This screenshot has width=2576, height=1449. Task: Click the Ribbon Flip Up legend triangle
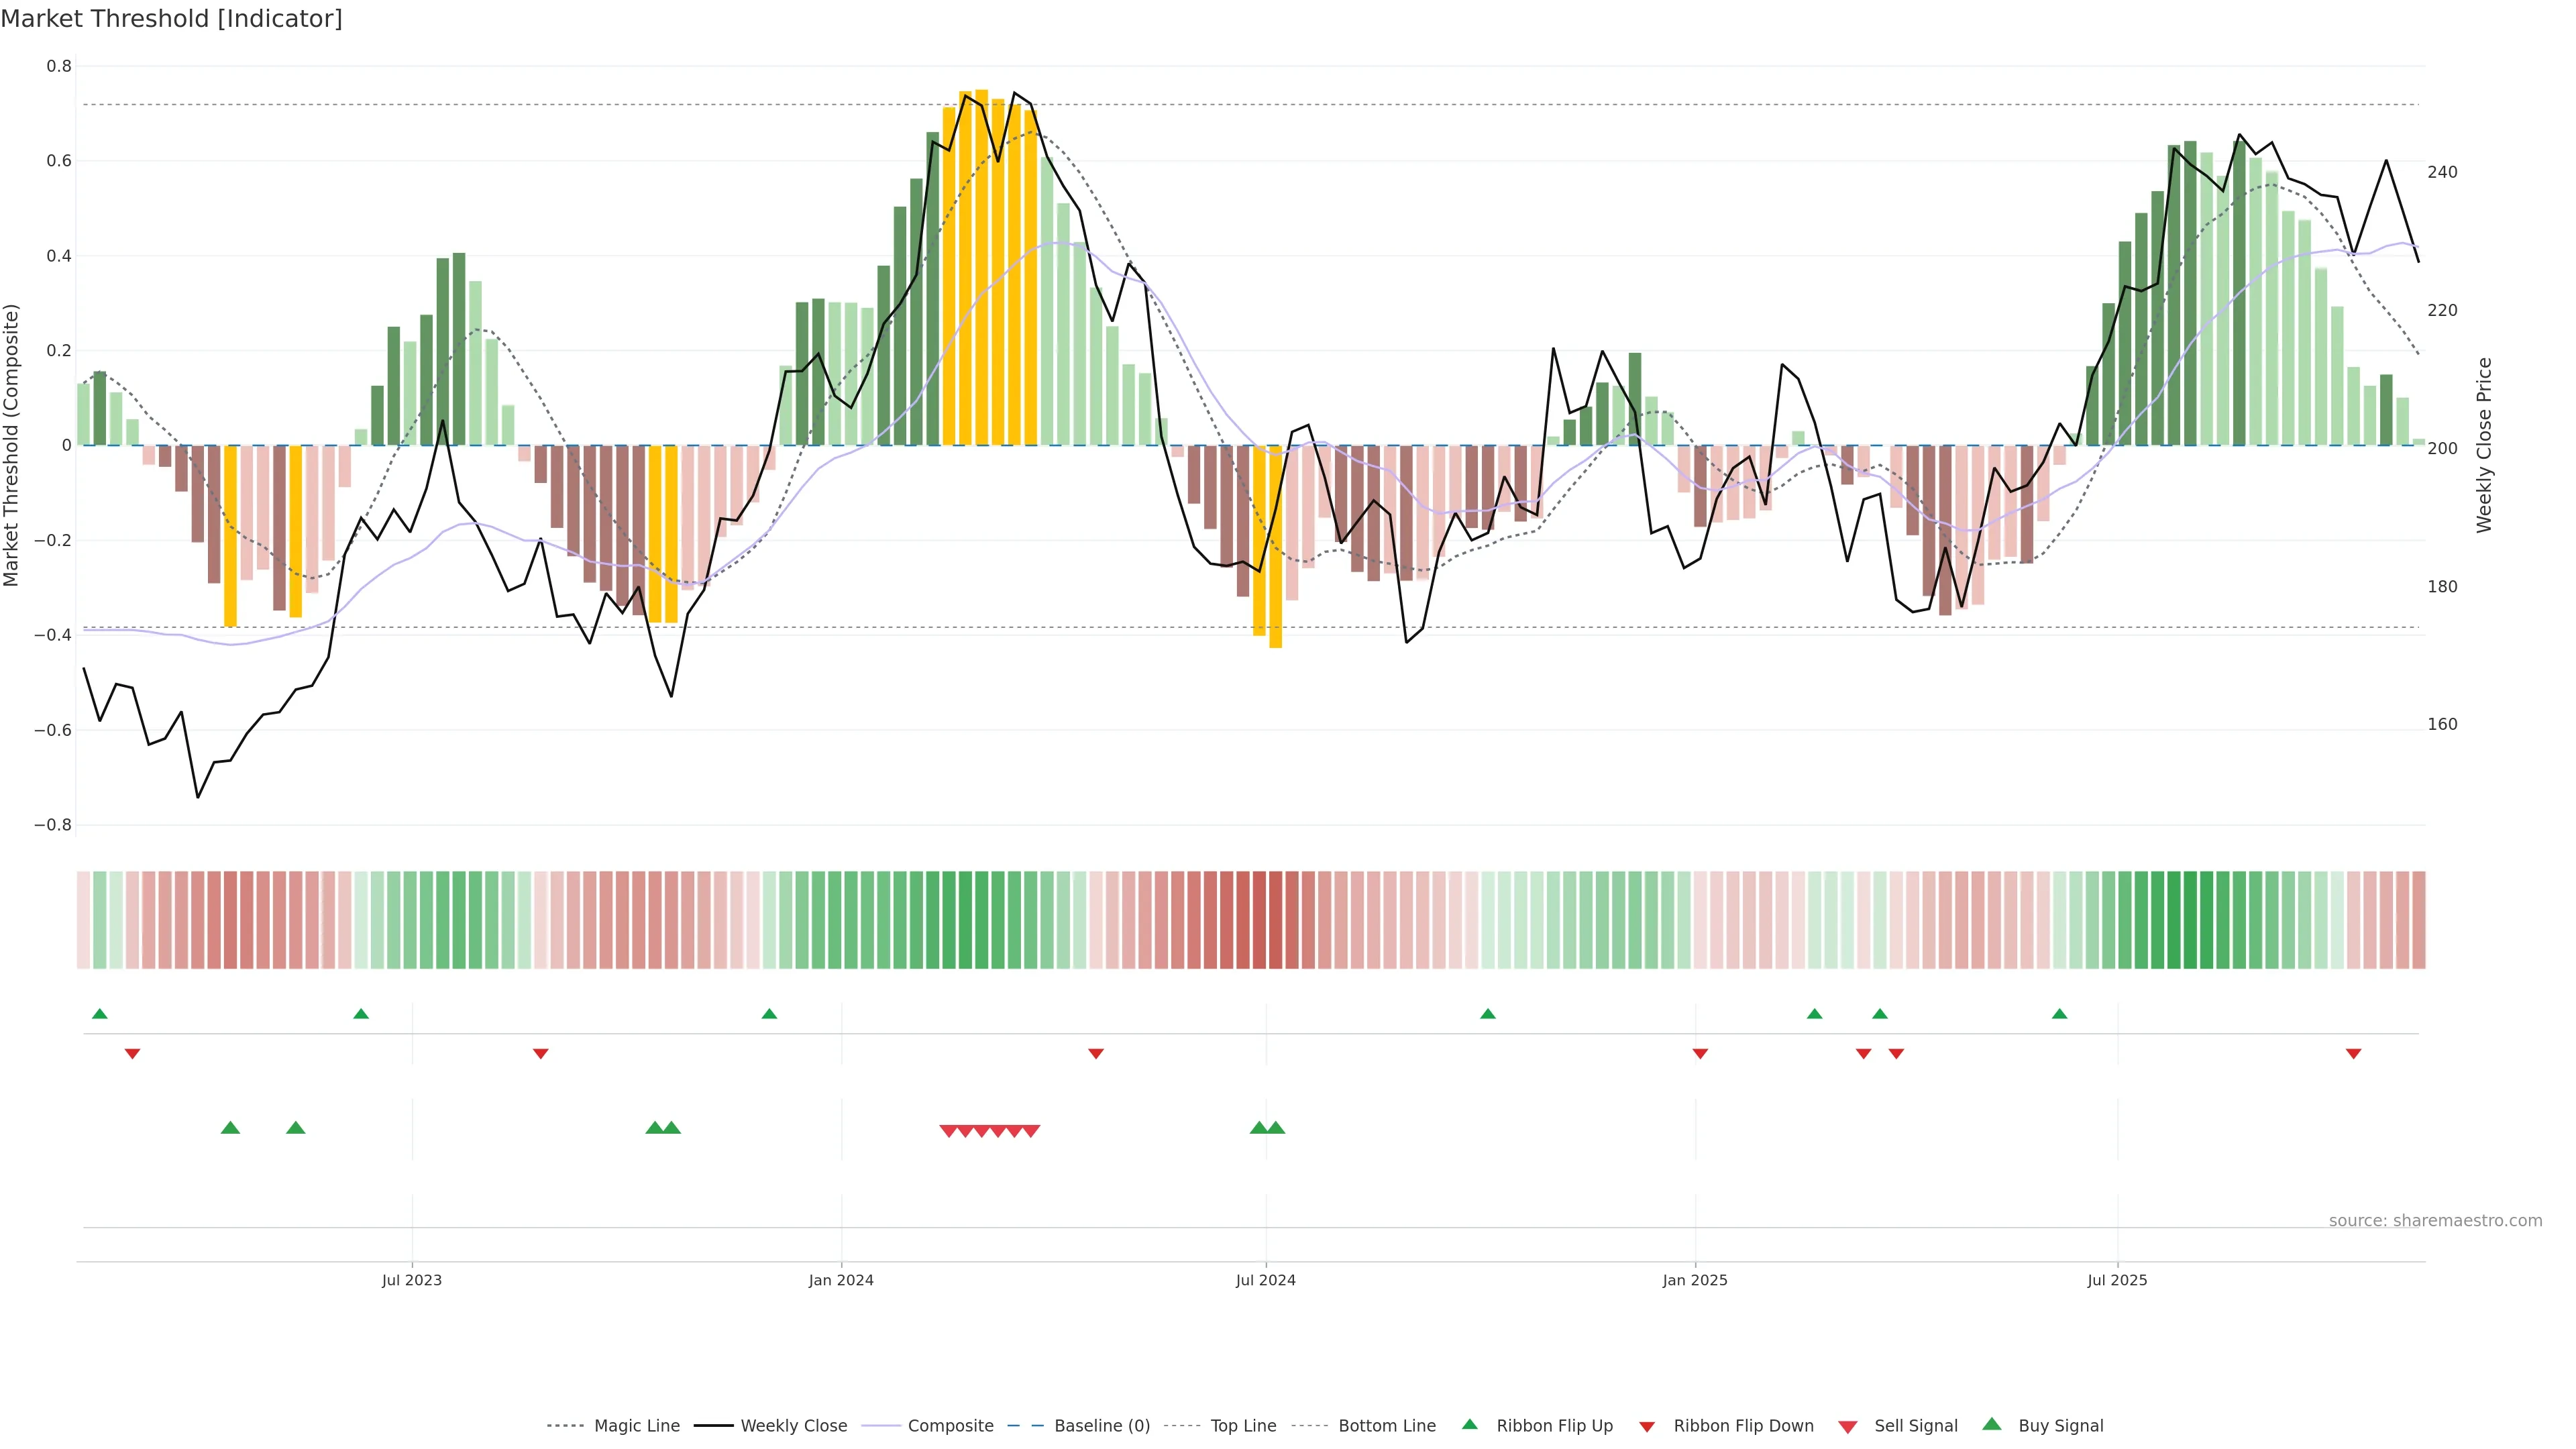tap(1470, 1424)
